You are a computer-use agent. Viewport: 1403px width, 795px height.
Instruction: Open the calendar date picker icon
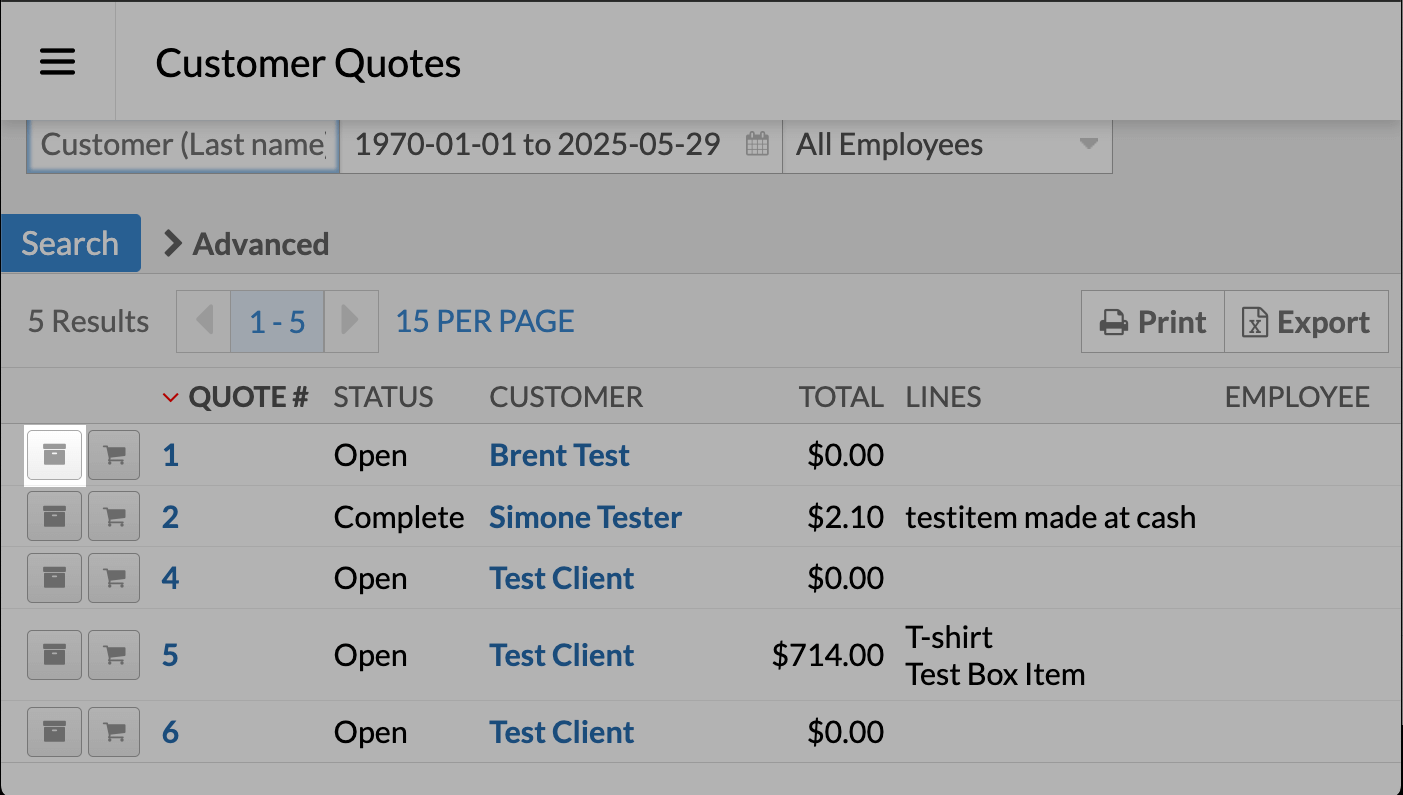point(758,145)
